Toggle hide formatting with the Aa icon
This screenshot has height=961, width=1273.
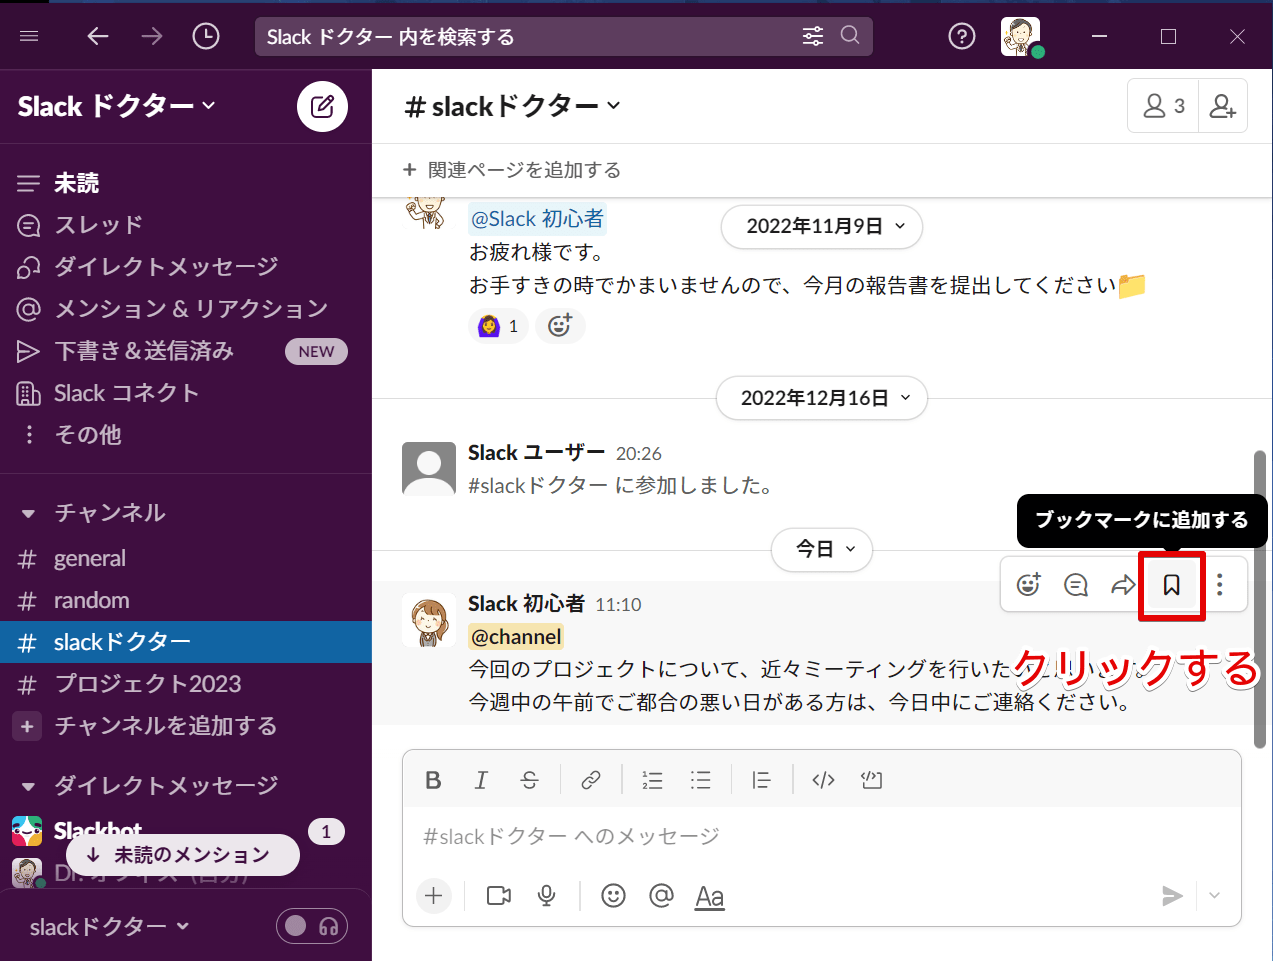(709, 895)
